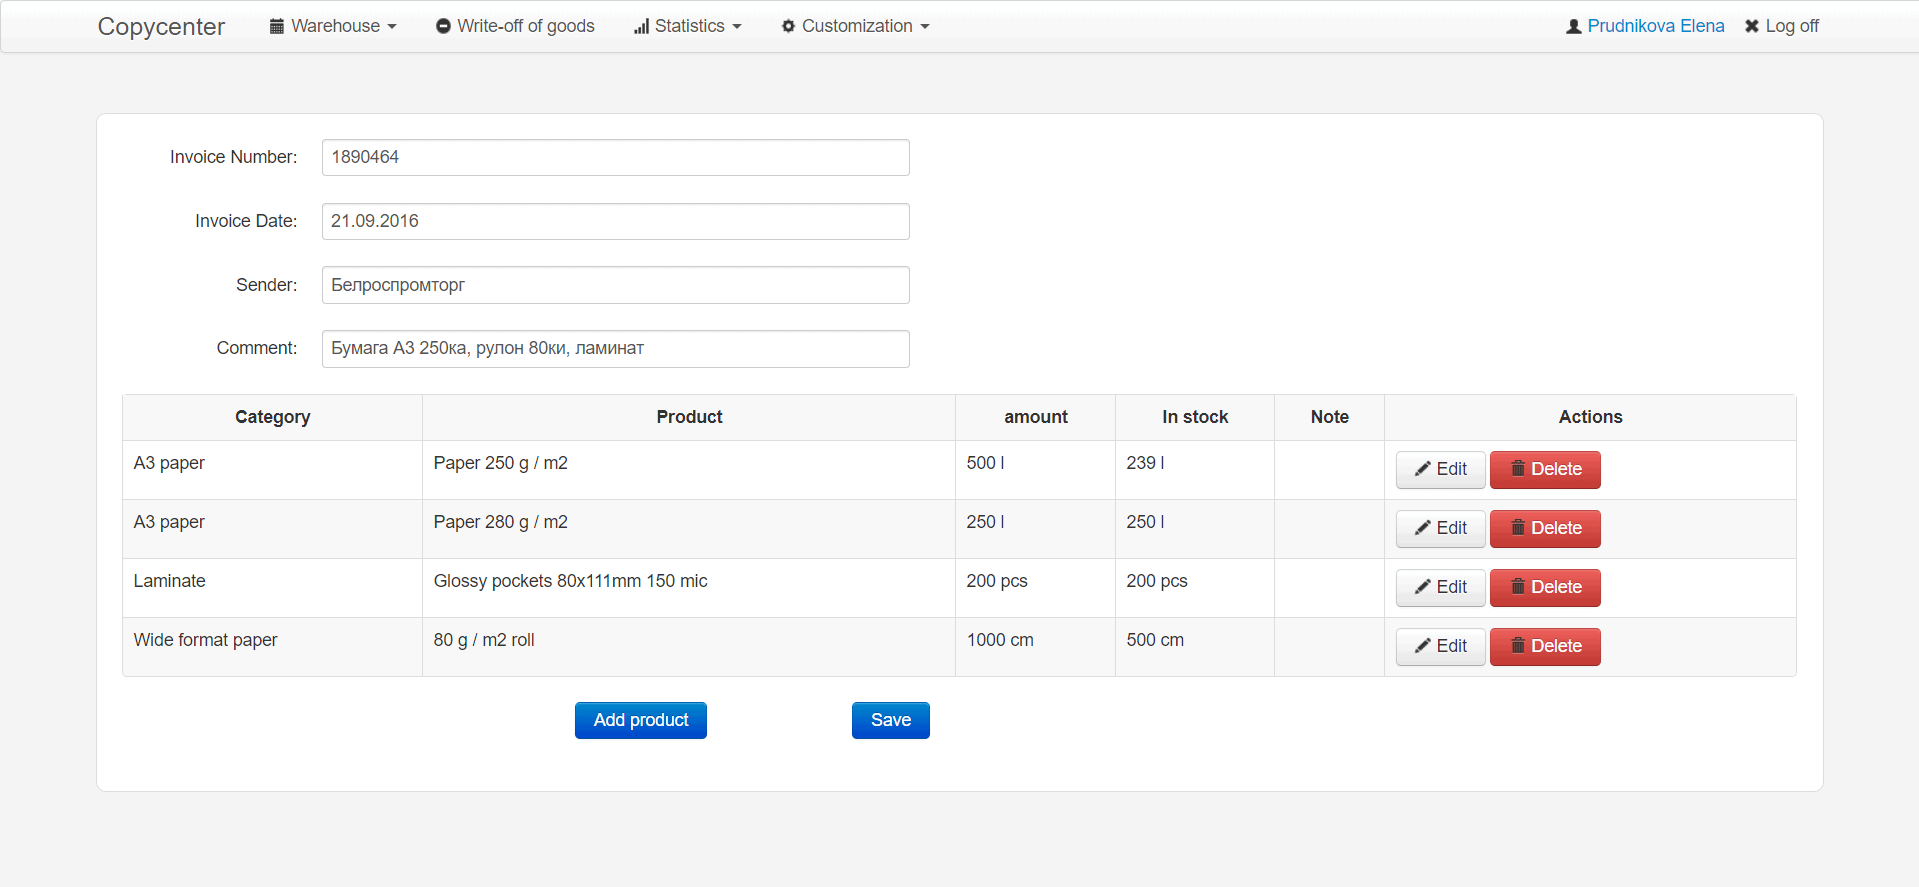Select the Wide format paper cell

coord(272,647)
